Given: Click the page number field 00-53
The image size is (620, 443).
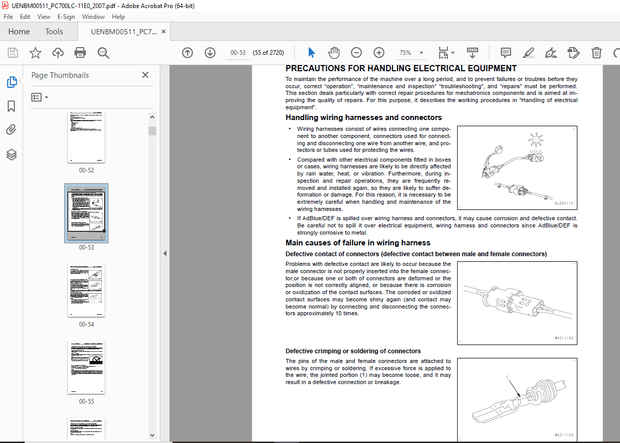Looking at the screenshot, I should tap(238, 53).
